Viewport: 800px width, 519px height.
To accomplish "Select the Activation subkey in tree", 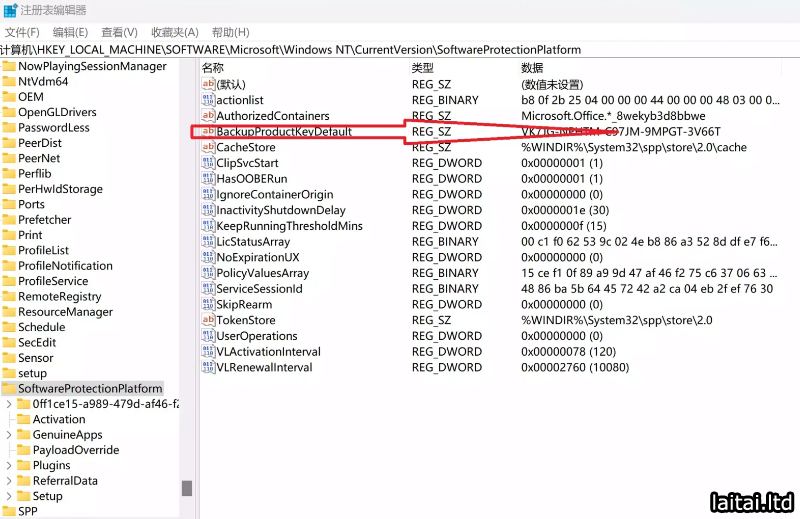I will tap(59, 419).
